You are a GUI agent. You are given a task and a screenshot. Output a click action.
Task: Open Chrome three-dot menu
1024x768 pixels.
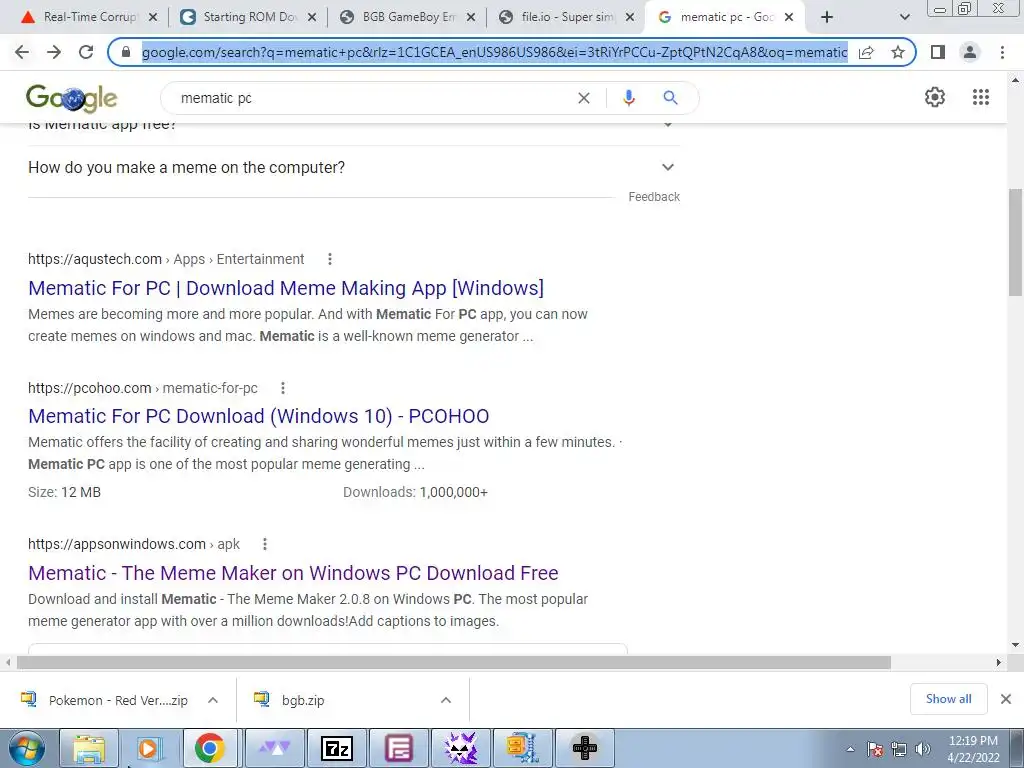pos(1002,52)
